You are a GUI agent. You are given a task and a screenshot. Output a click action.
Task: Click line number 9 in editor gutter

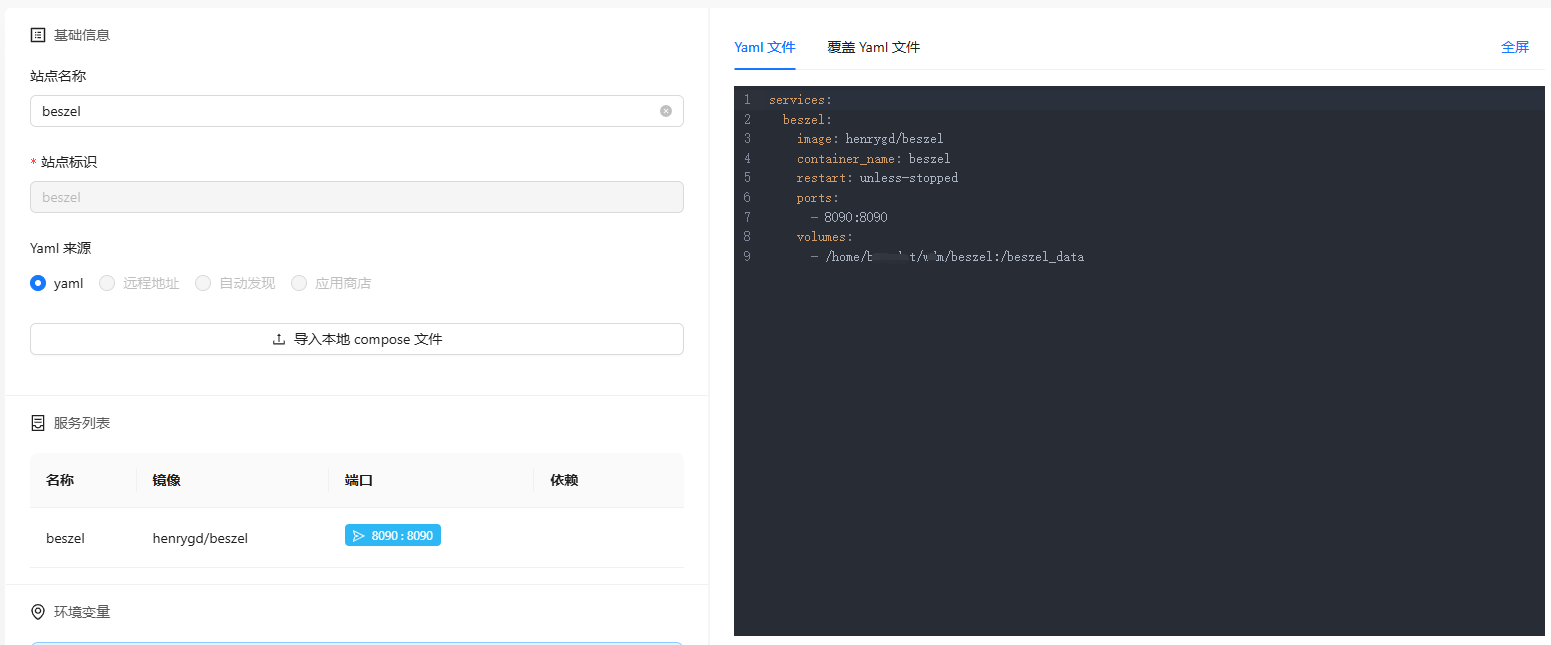(x=747, y=257)
